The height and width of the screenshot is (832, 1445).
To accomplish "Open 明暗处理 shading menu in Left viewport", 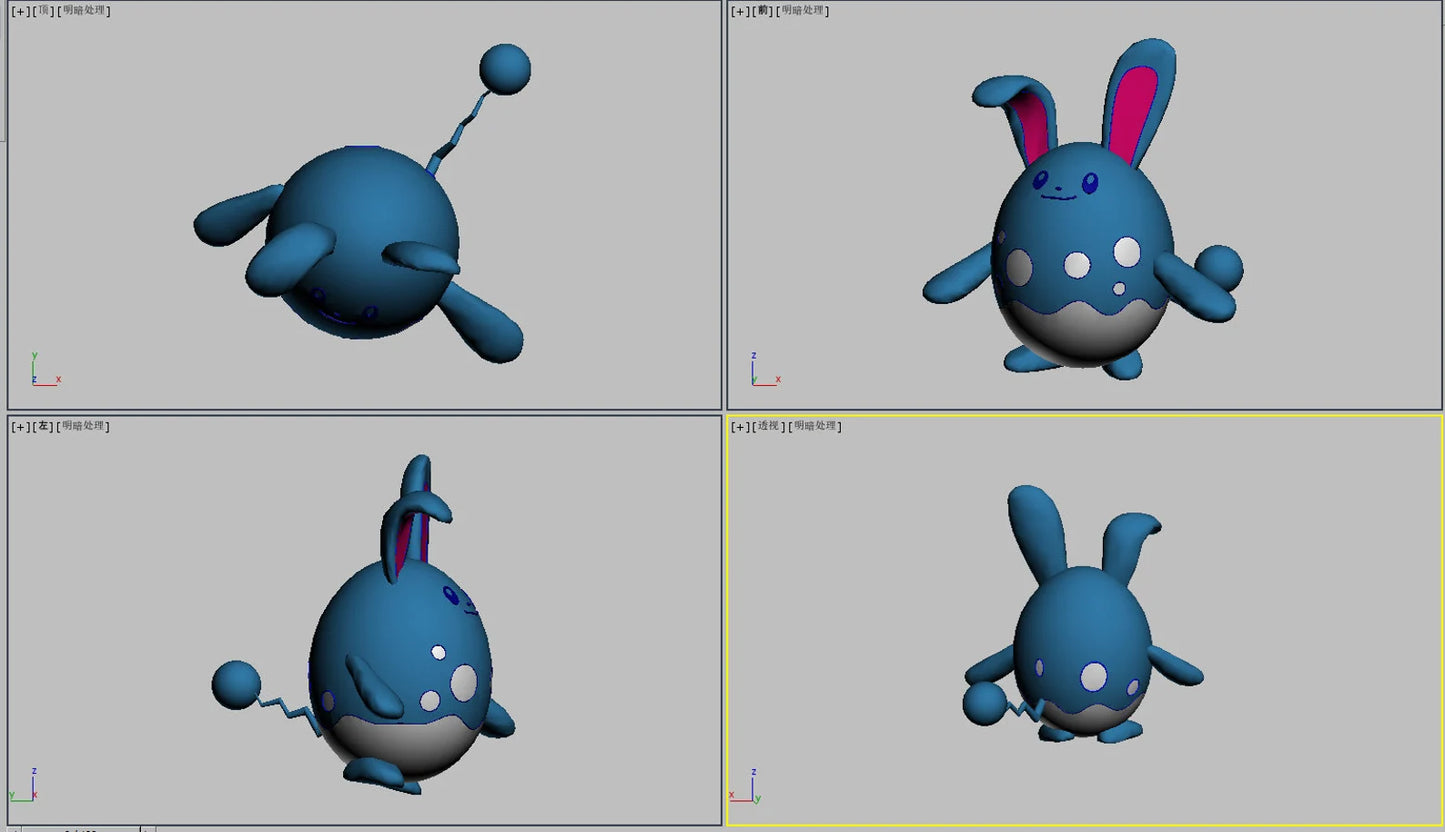I will pyautogui.click(x=85, y=427).
